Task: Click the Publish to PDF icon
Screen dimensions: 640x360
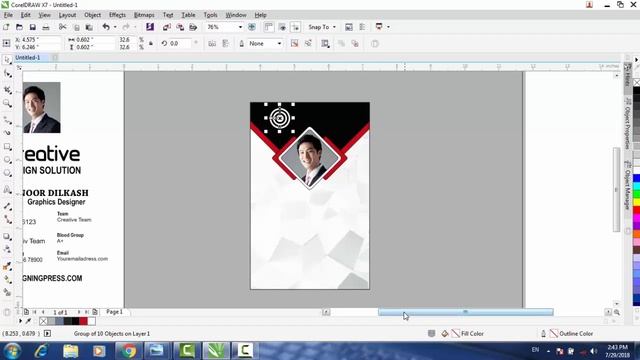Action: [x=193, y=27]
